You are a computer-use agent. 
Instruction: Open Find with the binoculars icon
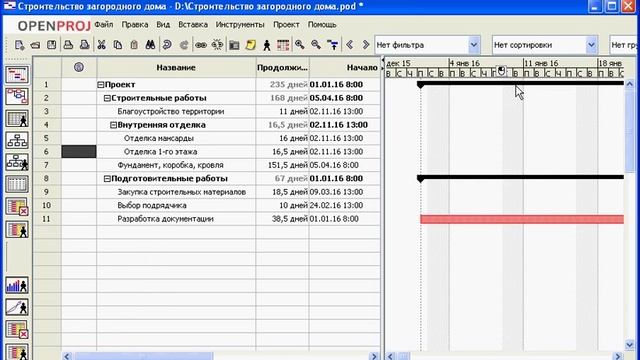[x=150, y=45]
